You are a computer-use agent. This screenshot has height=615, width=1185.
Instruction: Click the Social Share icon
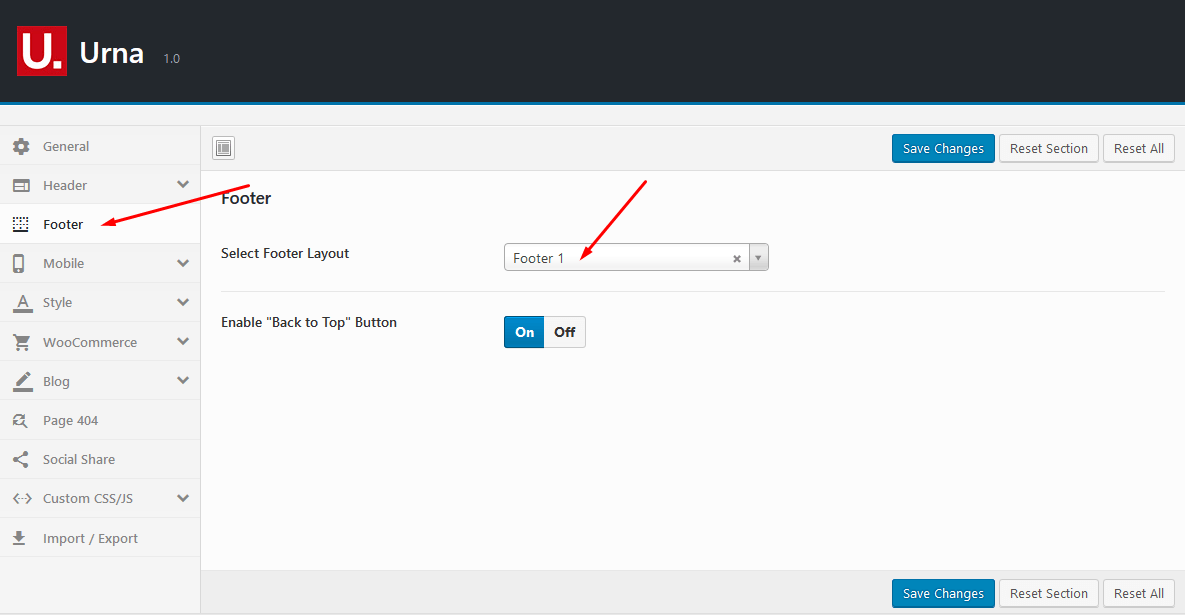click(20, 459)
